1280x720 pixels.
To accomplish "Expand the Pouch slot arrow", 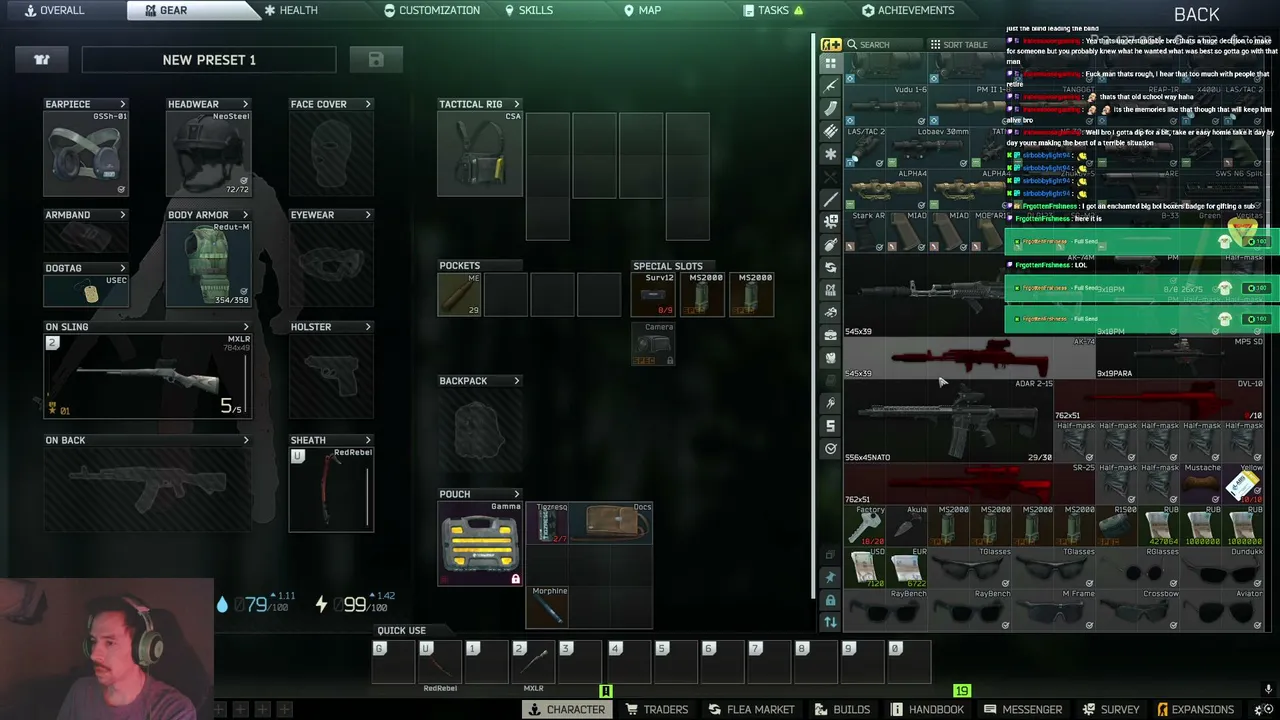I will [516, 494].
